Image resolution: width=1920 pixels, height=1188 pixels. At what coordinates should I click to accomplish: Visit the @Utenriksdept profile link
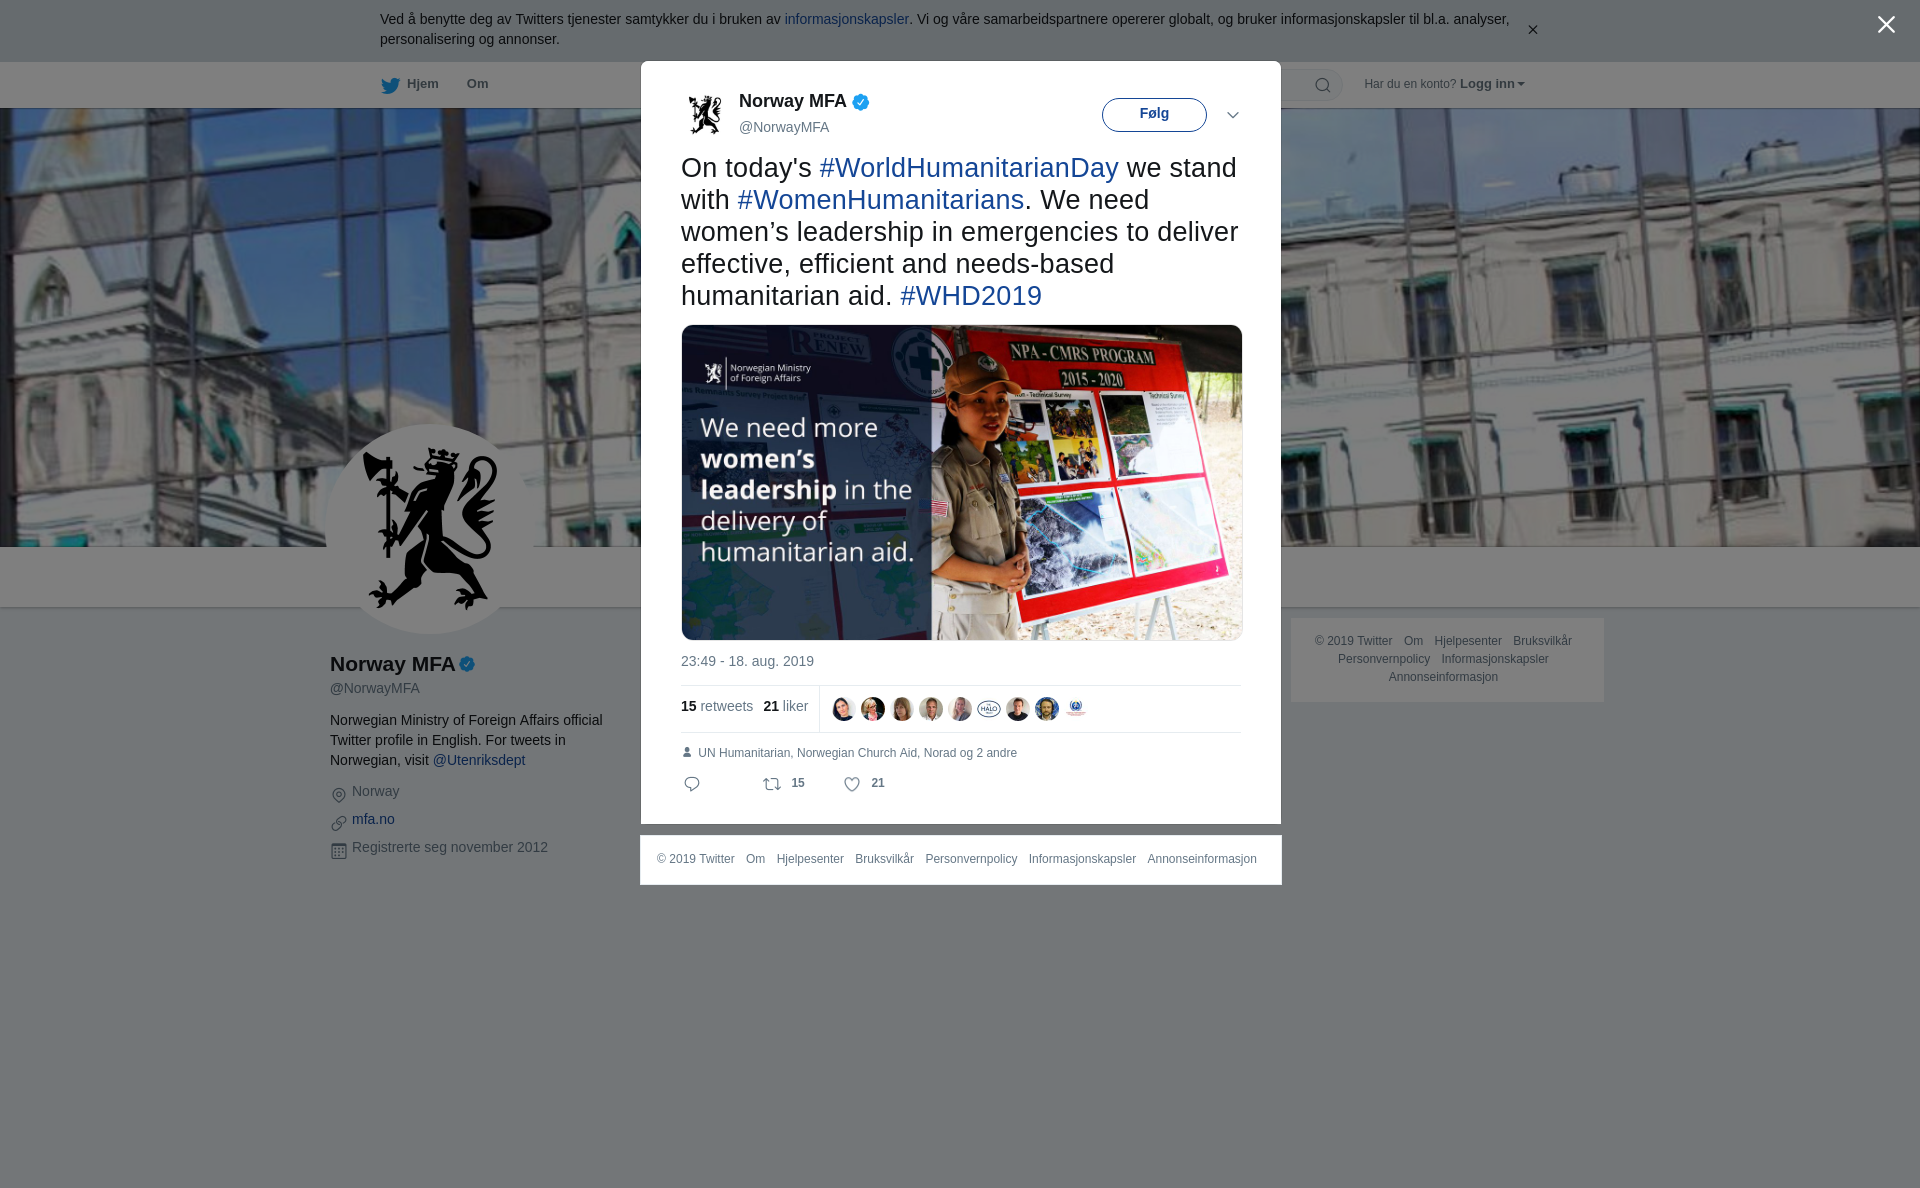pos(478,760)
